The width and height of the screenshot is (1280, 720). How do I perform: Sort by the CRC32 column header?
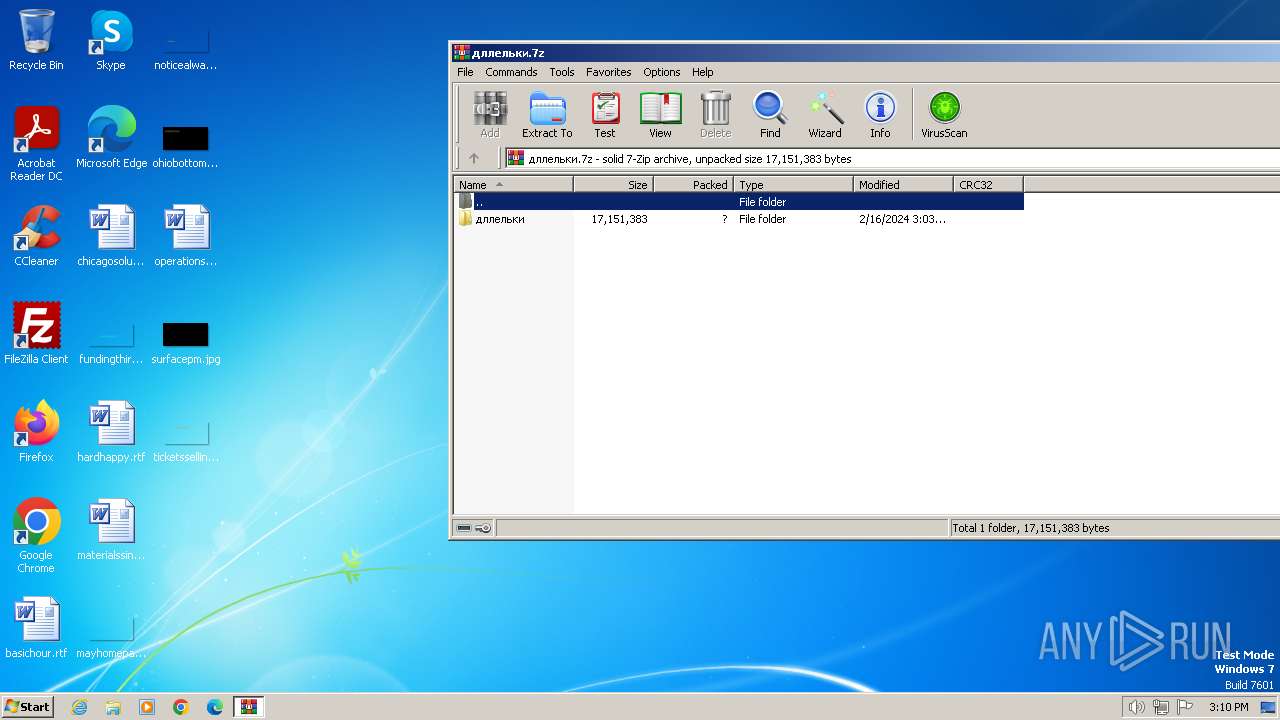[989, 184]
